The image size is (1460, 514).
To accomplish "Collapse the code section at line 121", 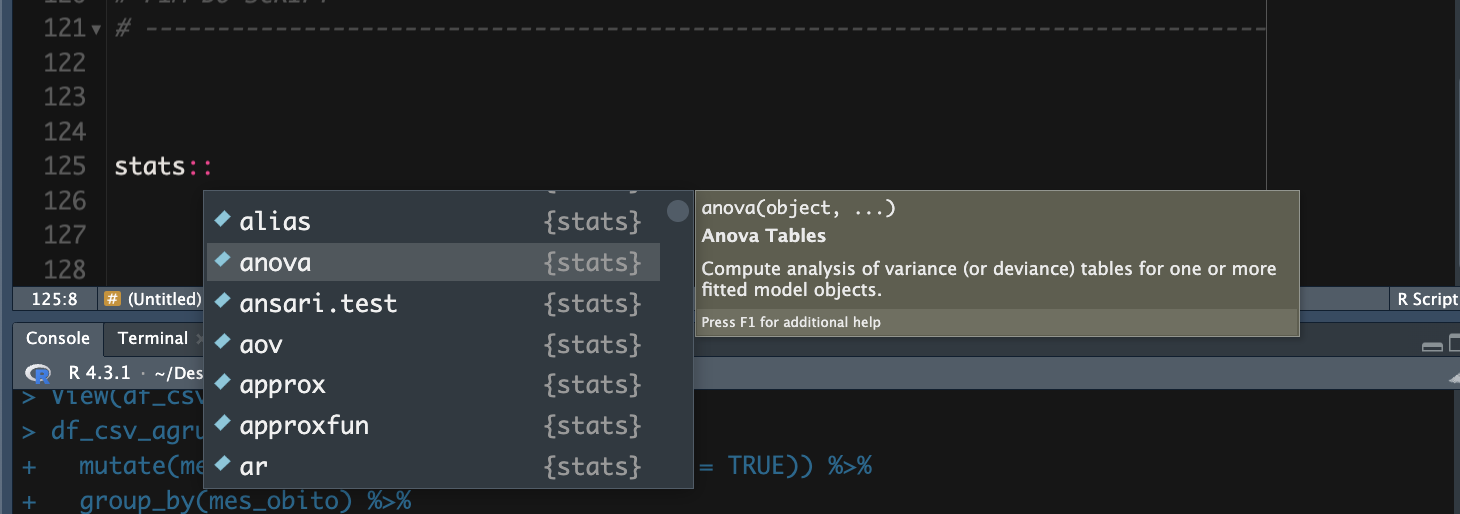I will pyautogui.click(x=96, y=29).
